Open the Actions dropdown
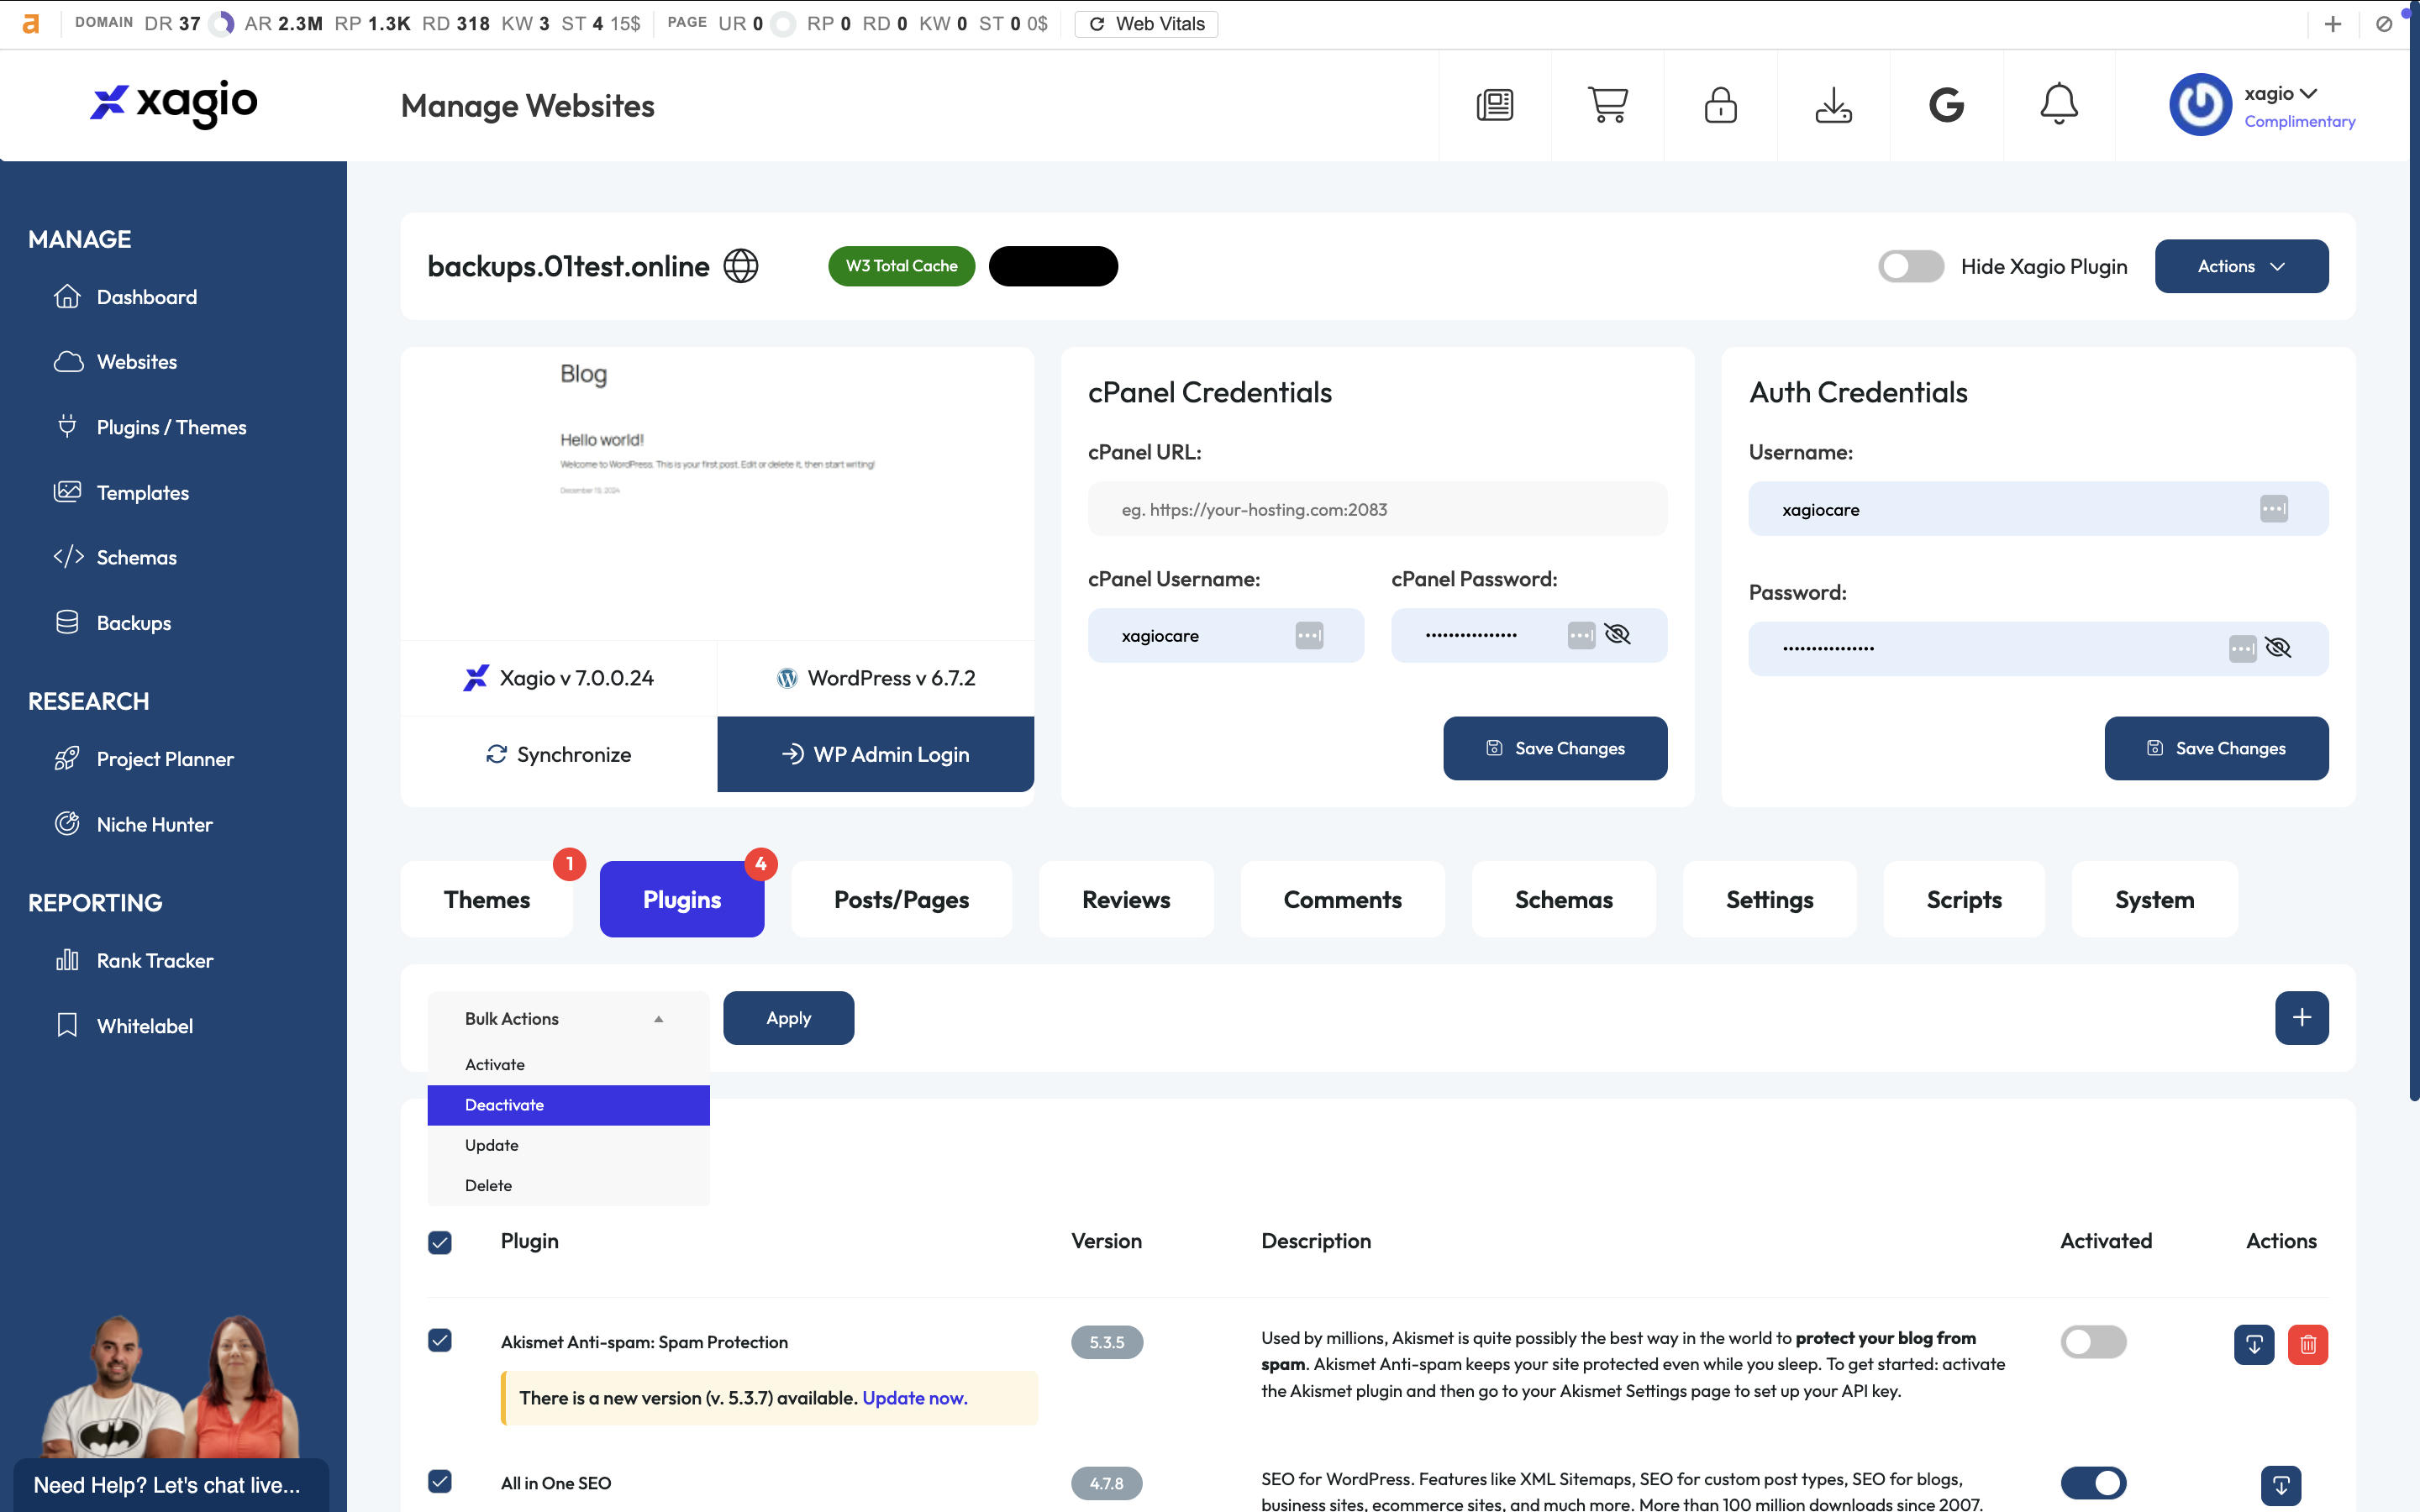The height and width of the screenshot is (1512, 2420). tap(2241, 266)
